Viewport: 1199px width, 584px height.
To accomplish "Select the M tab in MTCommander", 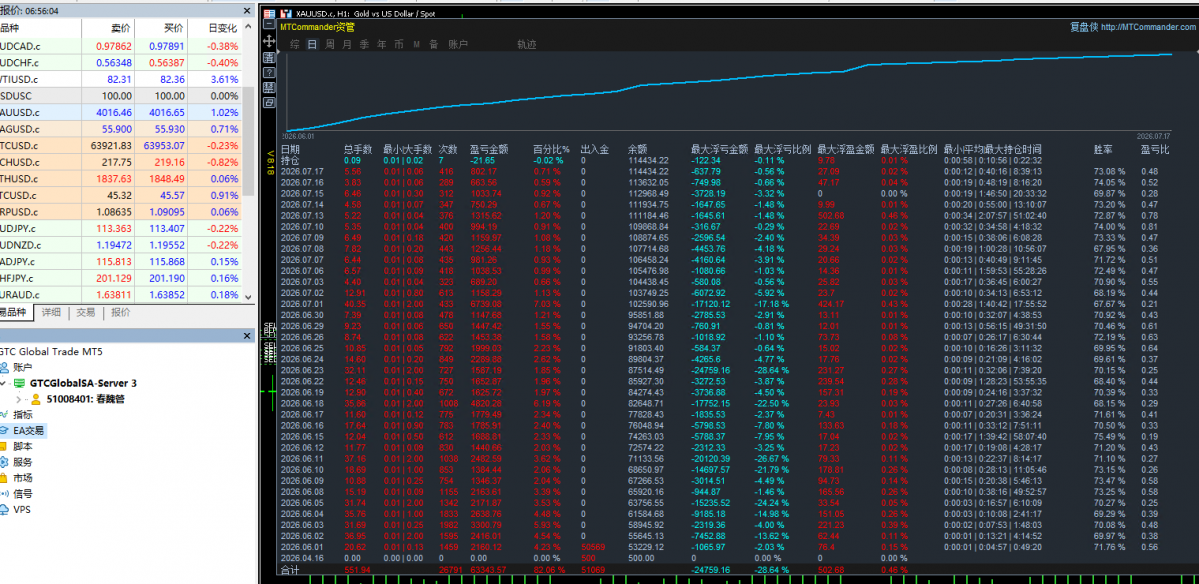I will coord(417,44).
